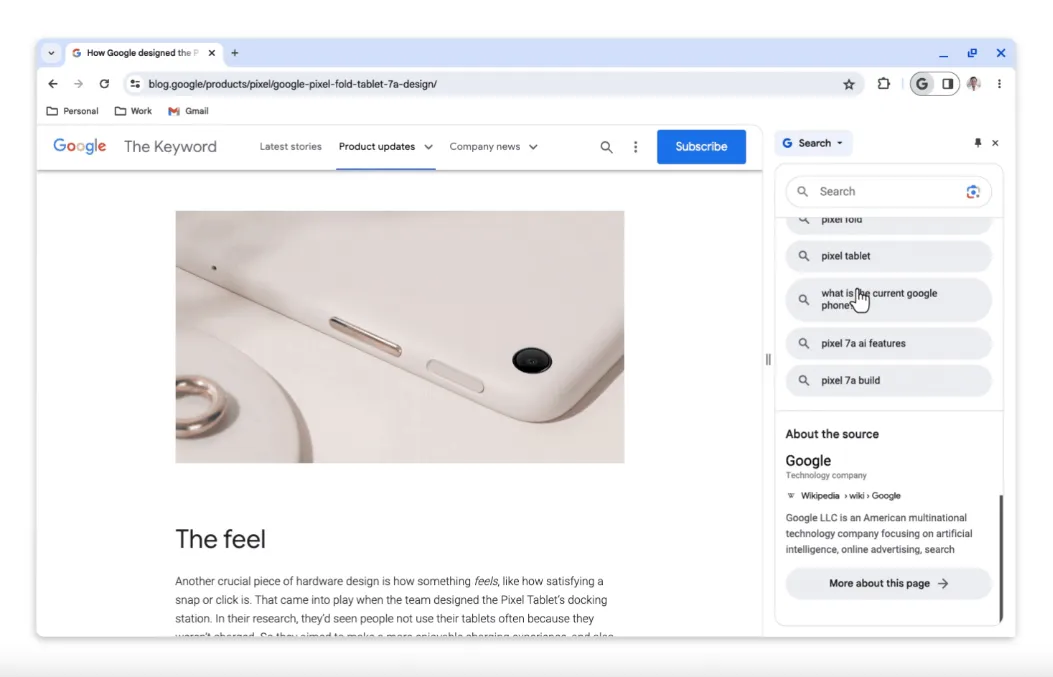
Task: Open the Extensions puzzle icon
Action: 884,83
